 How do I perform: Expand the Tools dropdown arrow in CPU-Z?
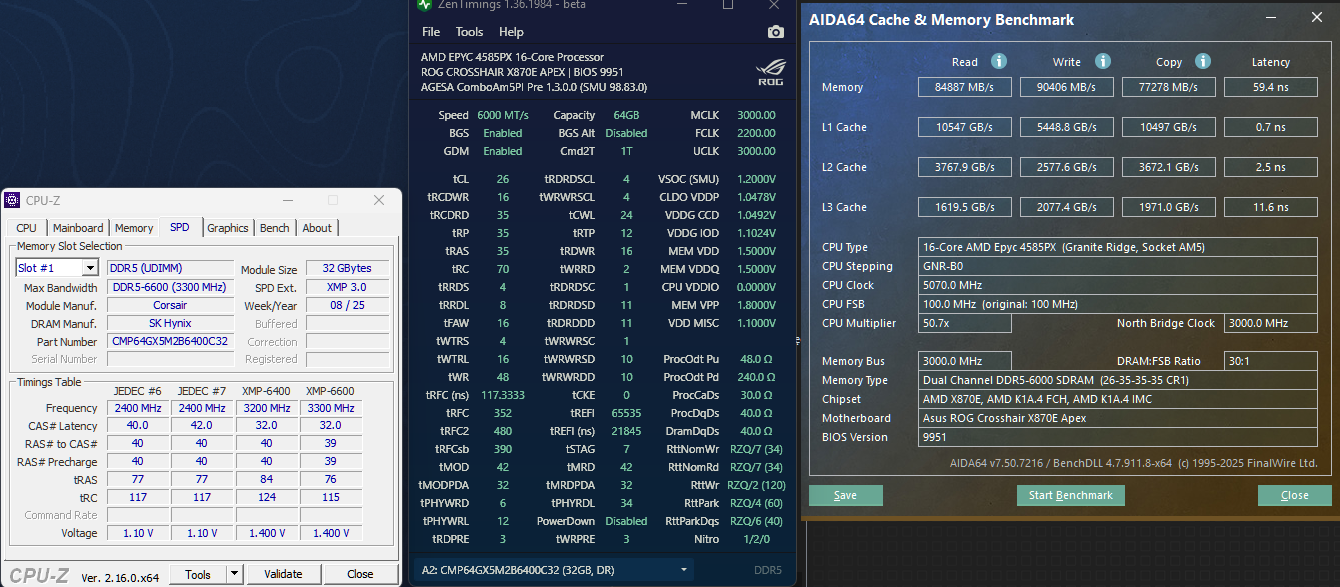pyautogui.click(x=235, y=573)
